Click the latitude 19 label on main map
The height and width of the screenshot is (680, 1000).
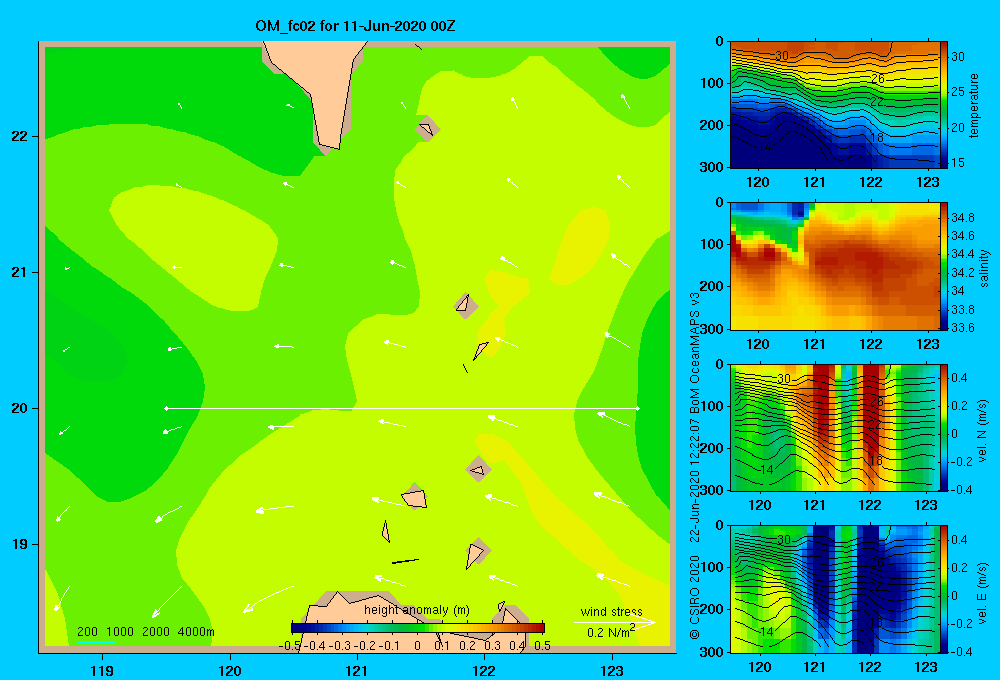point(20,544)
